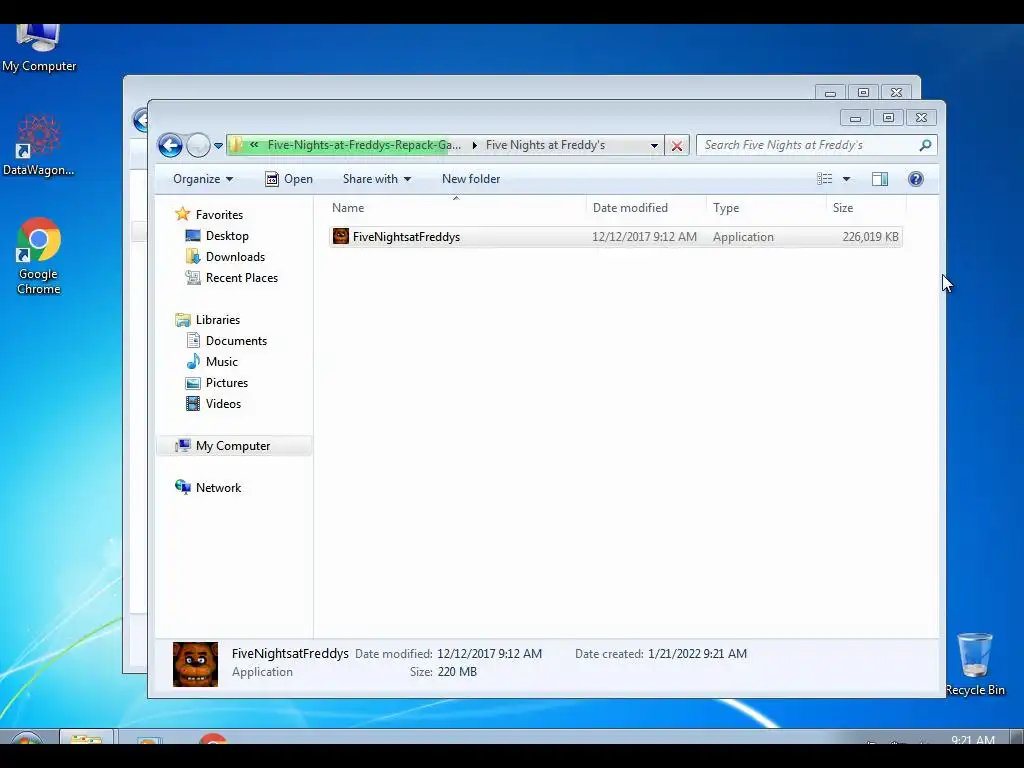This screenshot has width=1024, height=768.
Task: Select the My Computer desktop icon
Action: 39,49
